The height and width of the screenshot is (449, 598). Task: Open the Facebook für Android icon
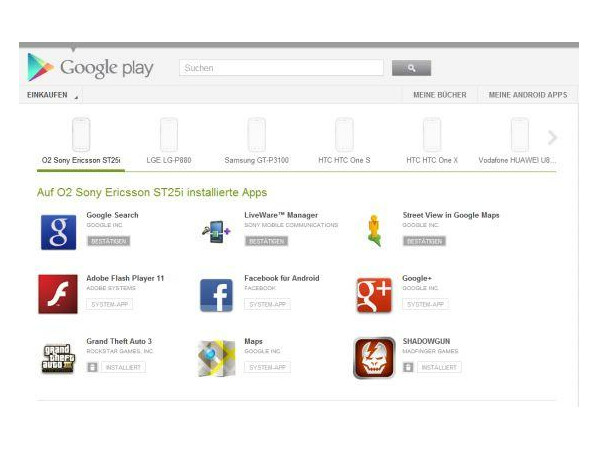tap(216, 295)
